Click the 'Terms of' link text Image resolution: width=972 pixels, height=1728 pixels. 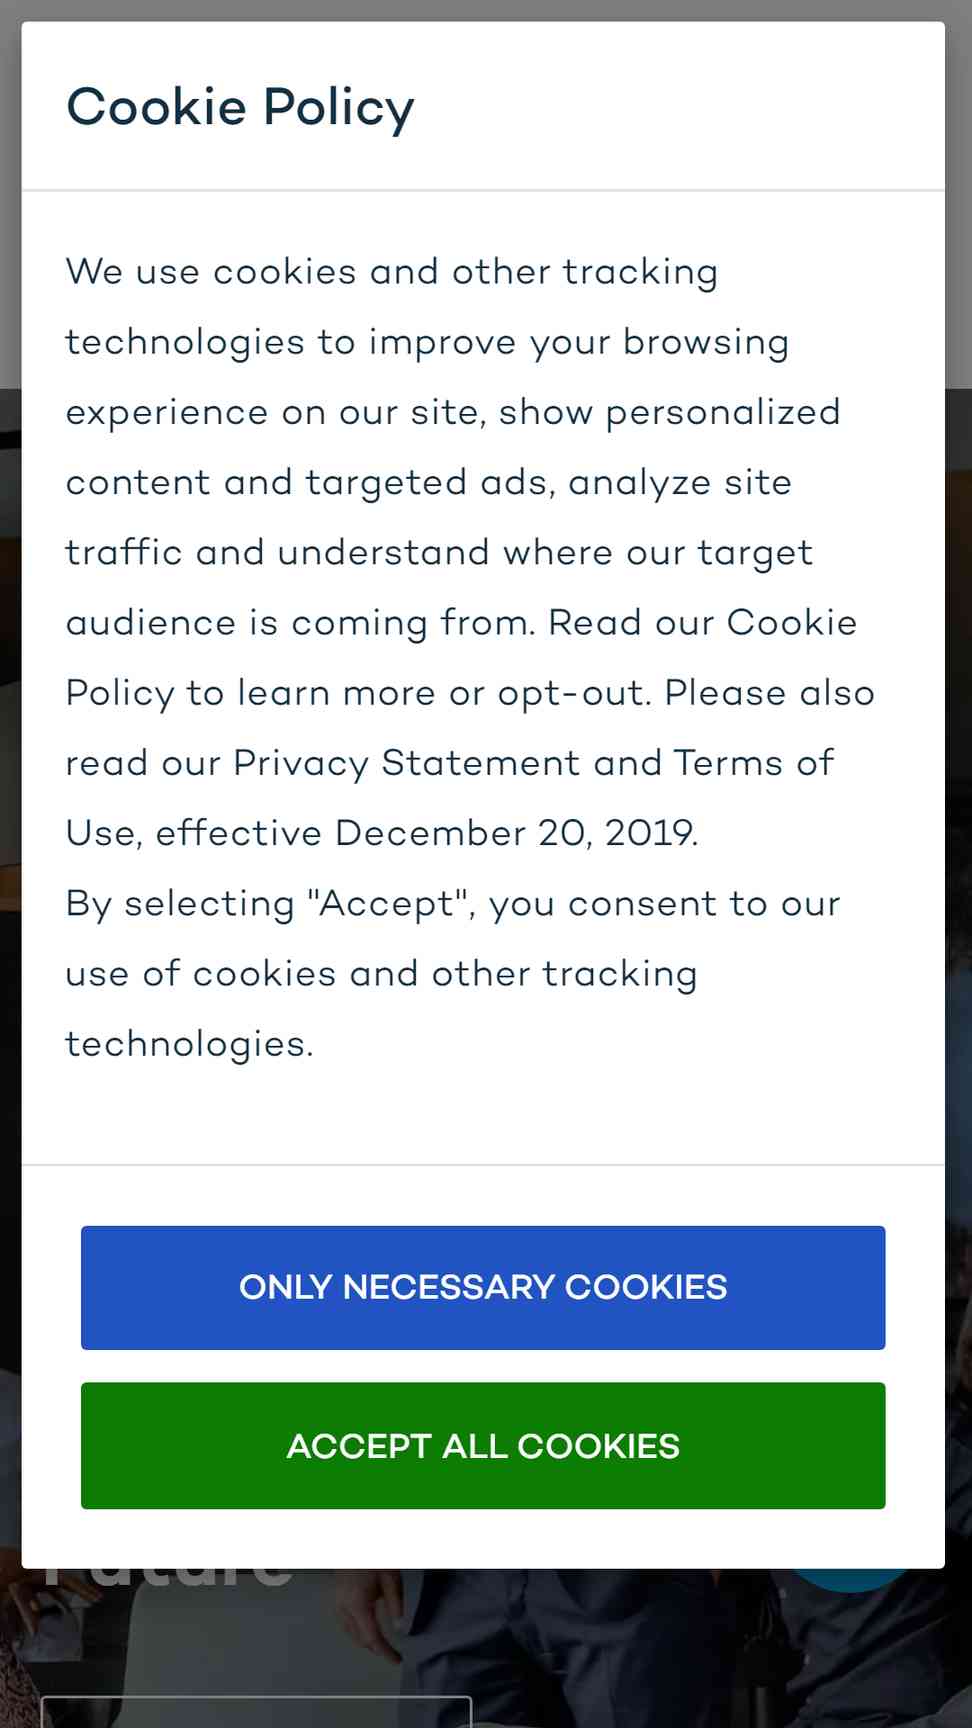click(753, 762)
